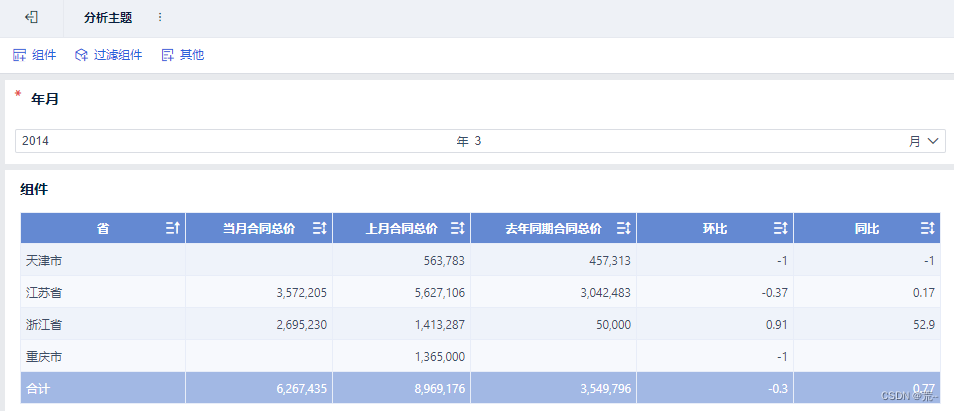Open the three-dot menu beside 分析主题
The width and height of the screenshot is (954, 411).
pos(160,18)
